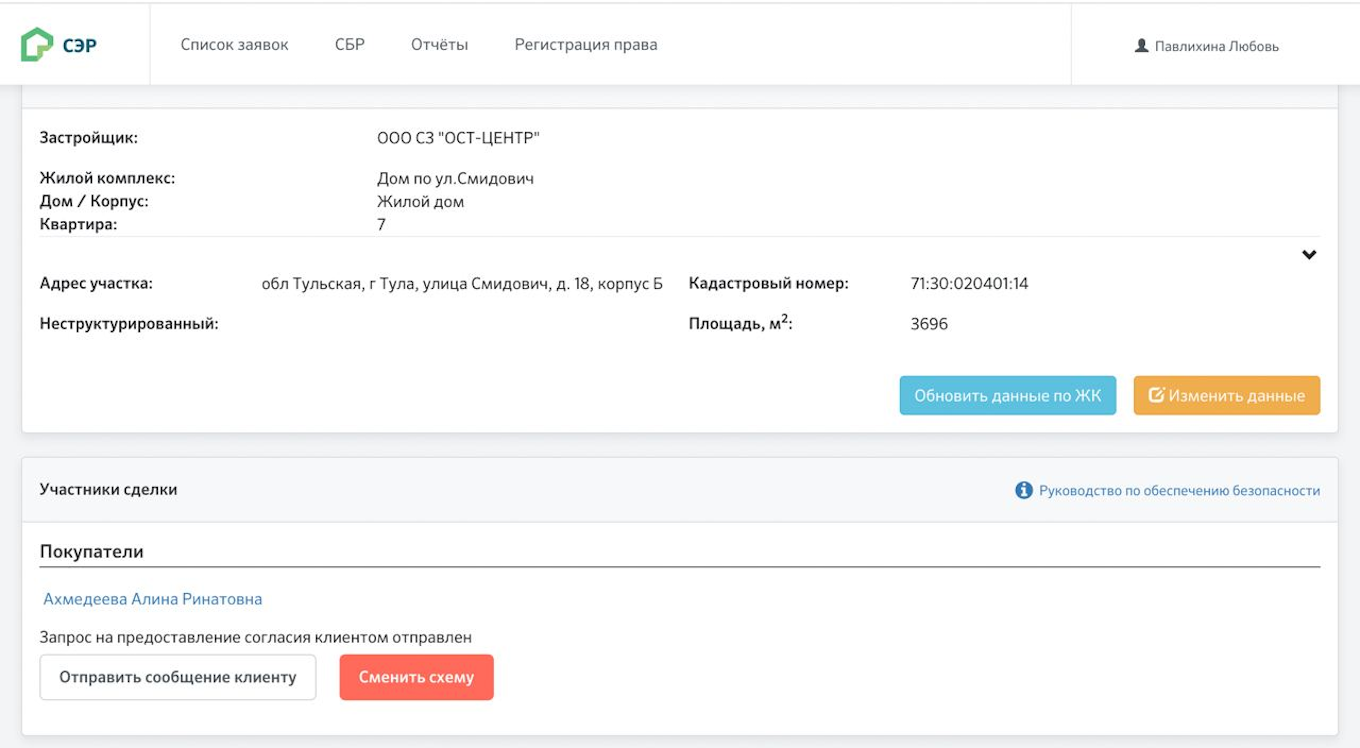Open Павлихина Любовь user menu
Viewport: 1360px width, 748px height.
(x=1207, y=46)
